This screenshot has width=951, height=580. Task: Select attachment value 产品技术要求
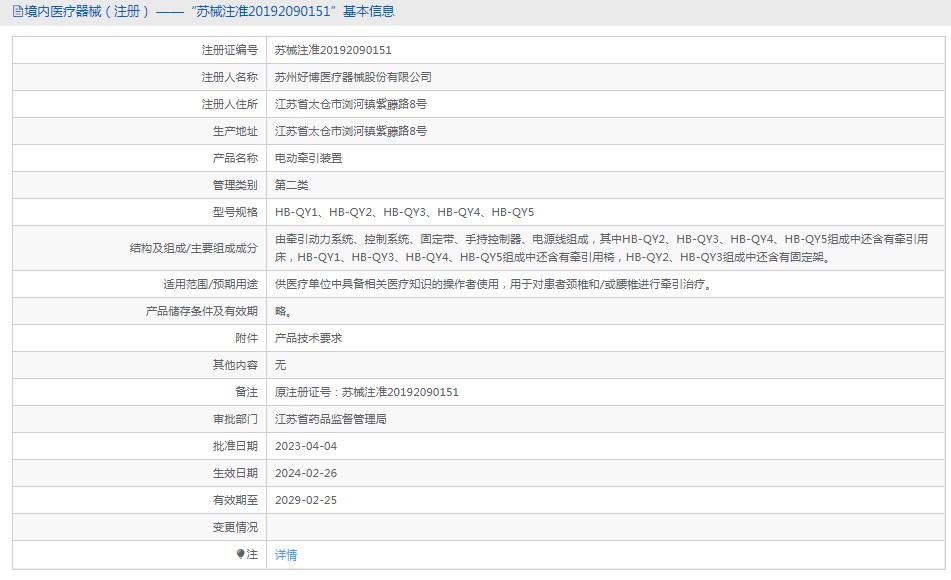point(308,338)
